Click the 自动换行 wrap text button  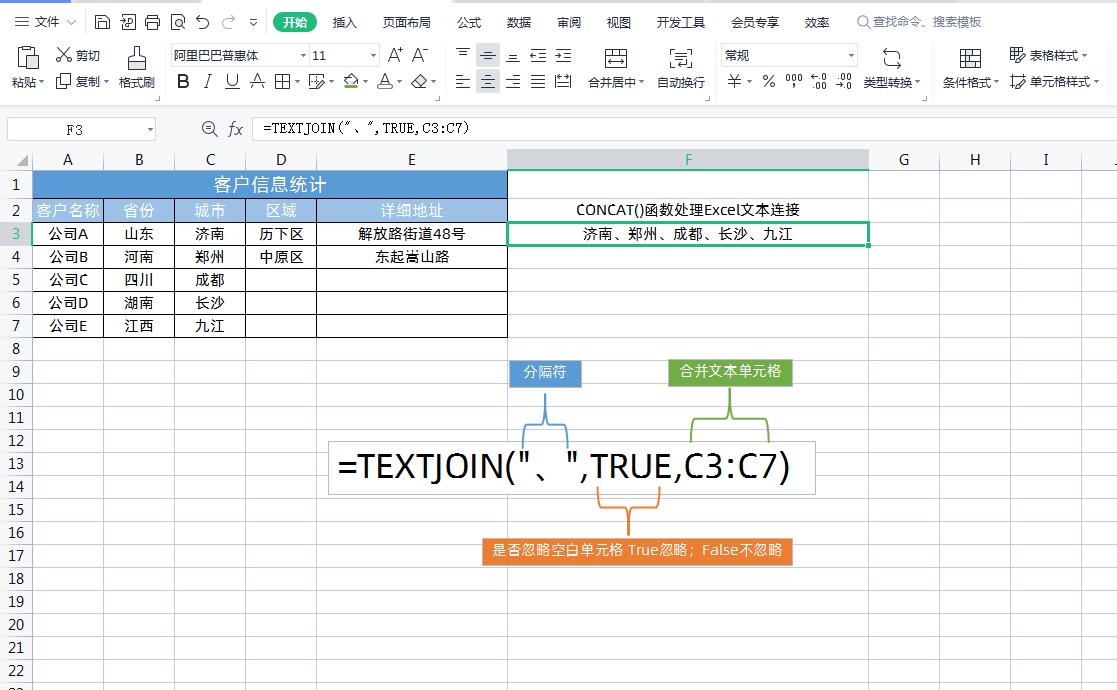(680, 68)
